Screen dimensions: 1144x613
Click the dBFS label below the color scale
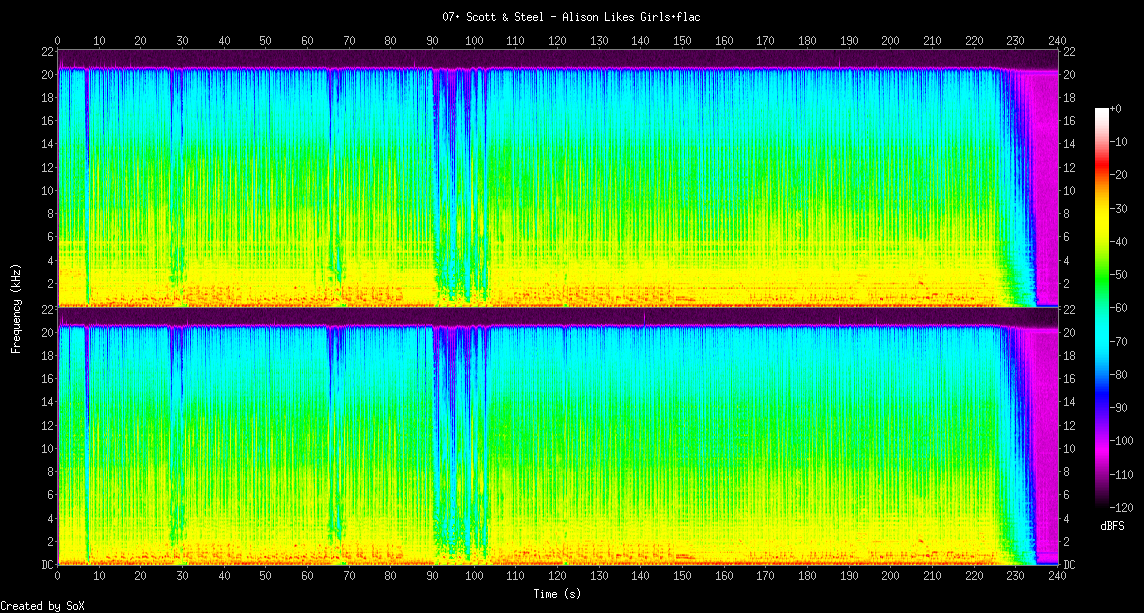1112,526
